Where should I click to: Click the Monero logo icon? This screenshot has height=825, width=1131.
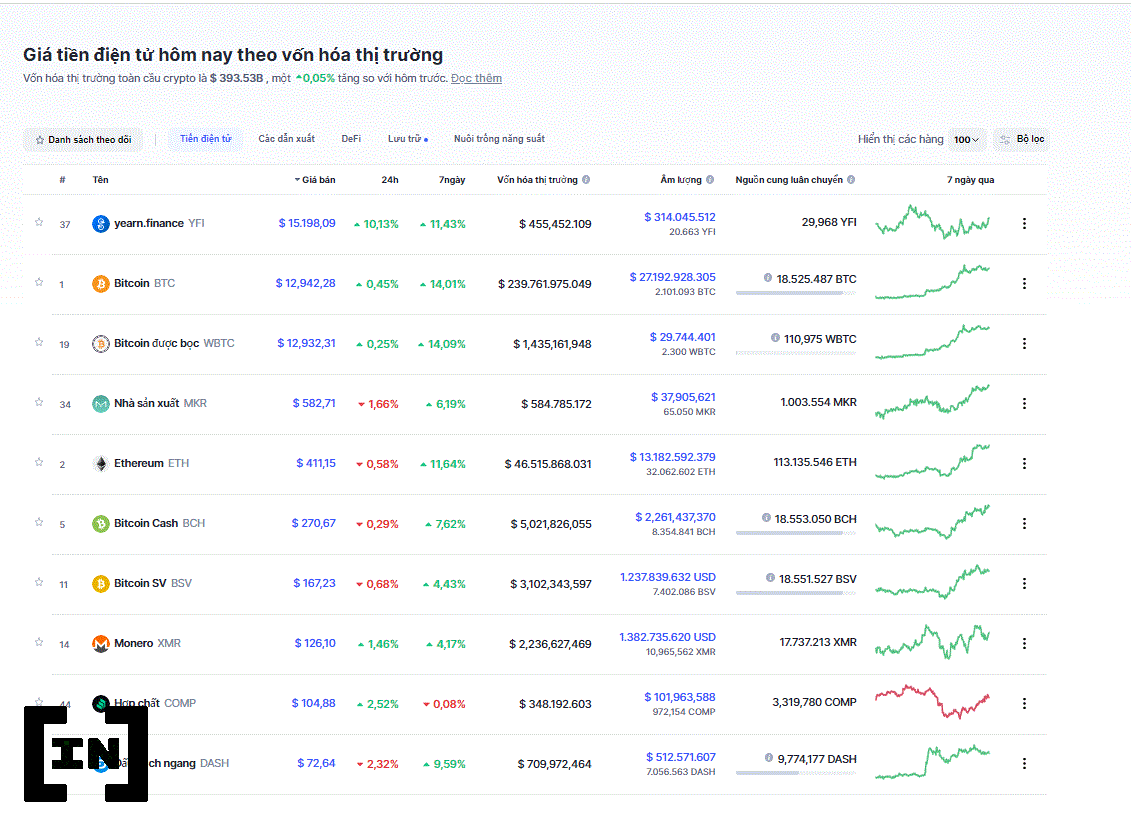tap(100, 644)
